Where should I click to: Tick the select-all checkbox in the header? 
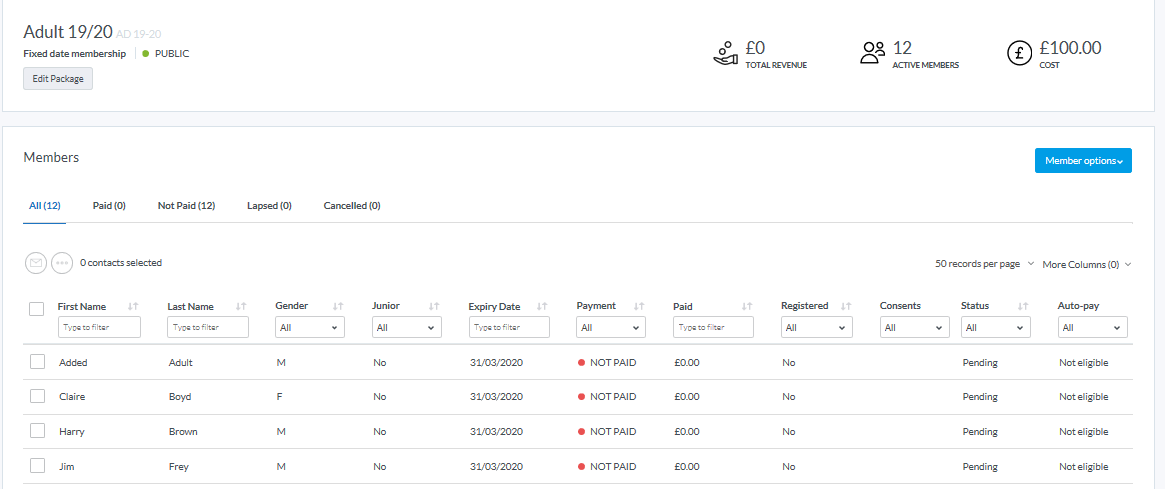click(37, 309)
